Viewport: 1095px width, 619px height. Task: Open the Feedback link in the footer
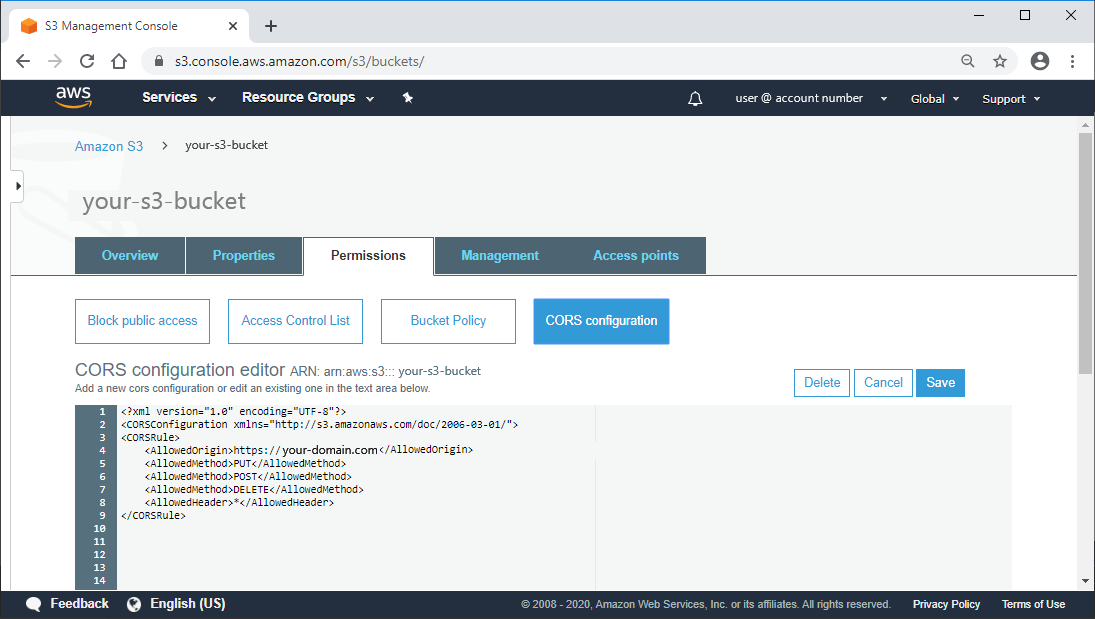[x=79, y=604]
